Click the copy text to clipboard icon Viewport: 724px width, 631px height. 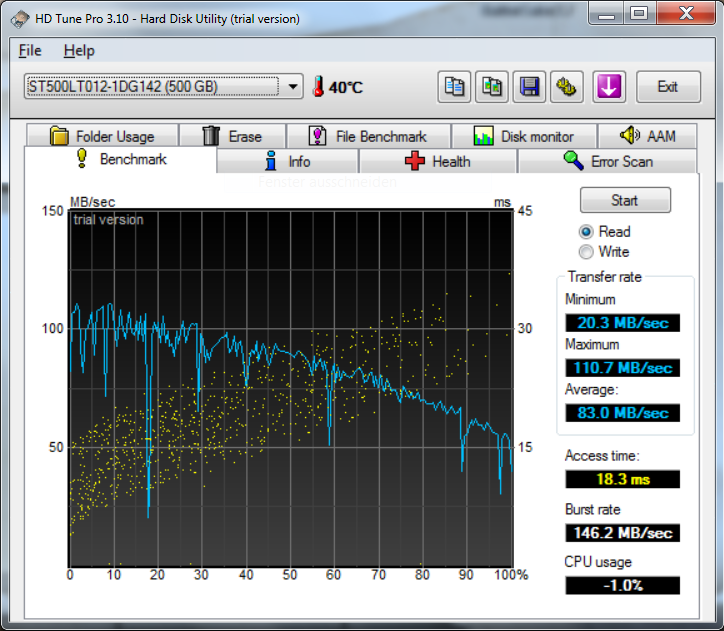(x=455, y=87)
